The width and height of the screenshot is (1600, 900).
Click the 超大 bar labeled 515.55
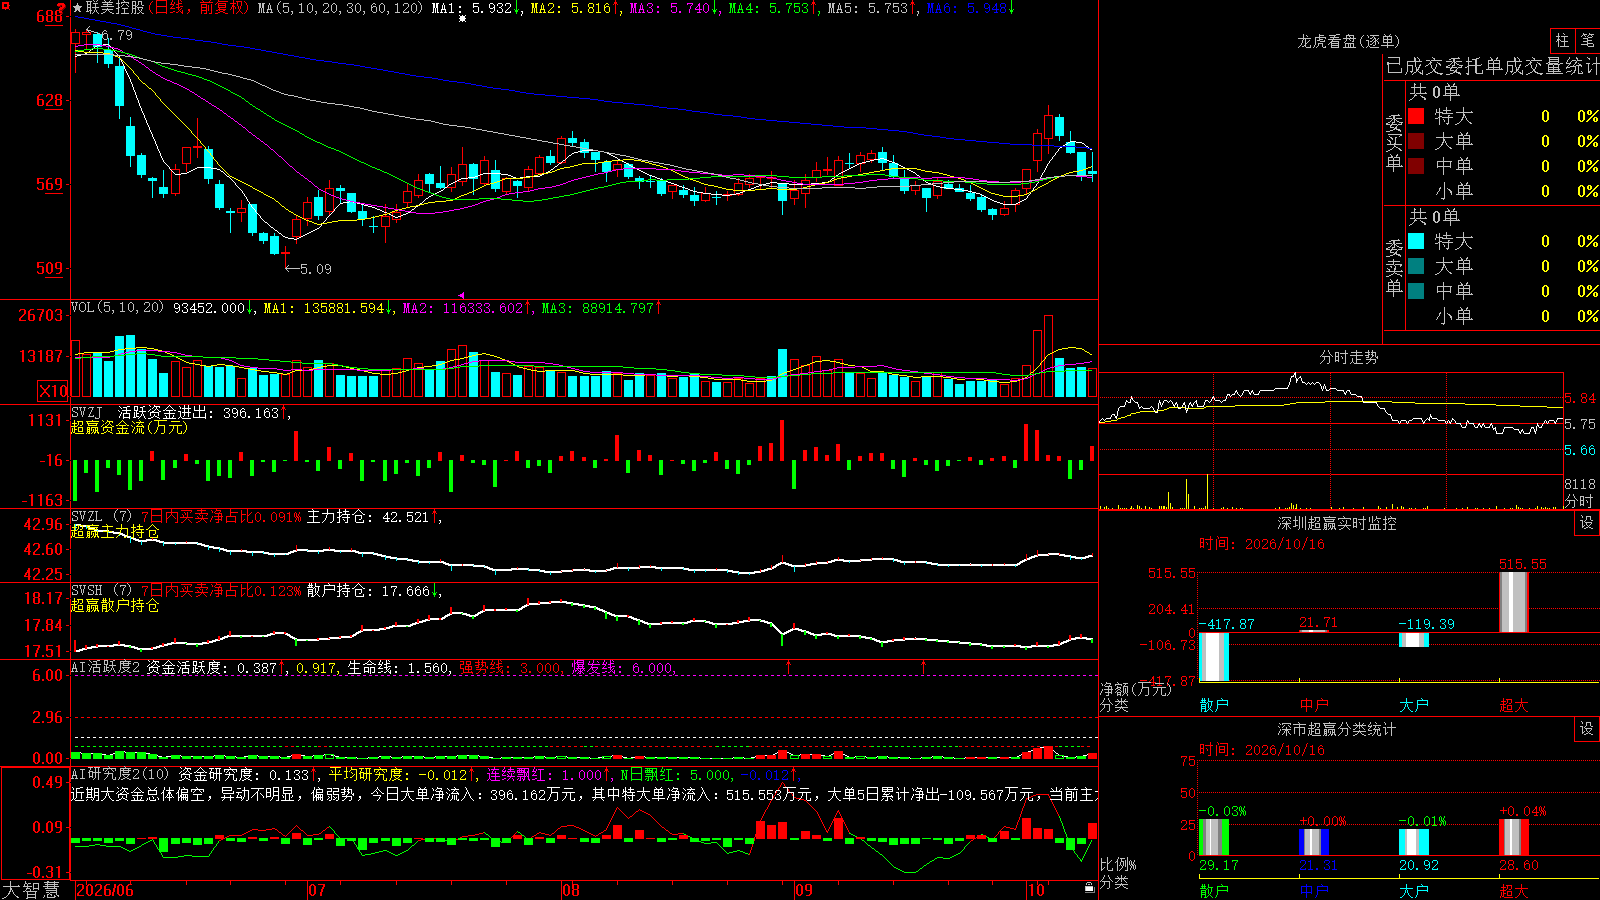[x=1514, y=602]
